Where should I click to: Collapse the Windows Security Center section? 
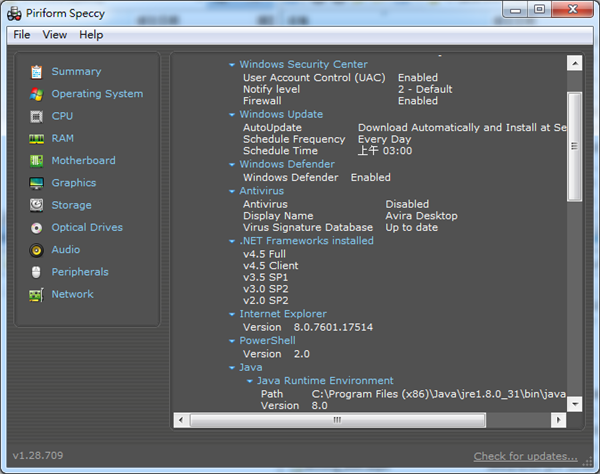(x=232, y=65)
